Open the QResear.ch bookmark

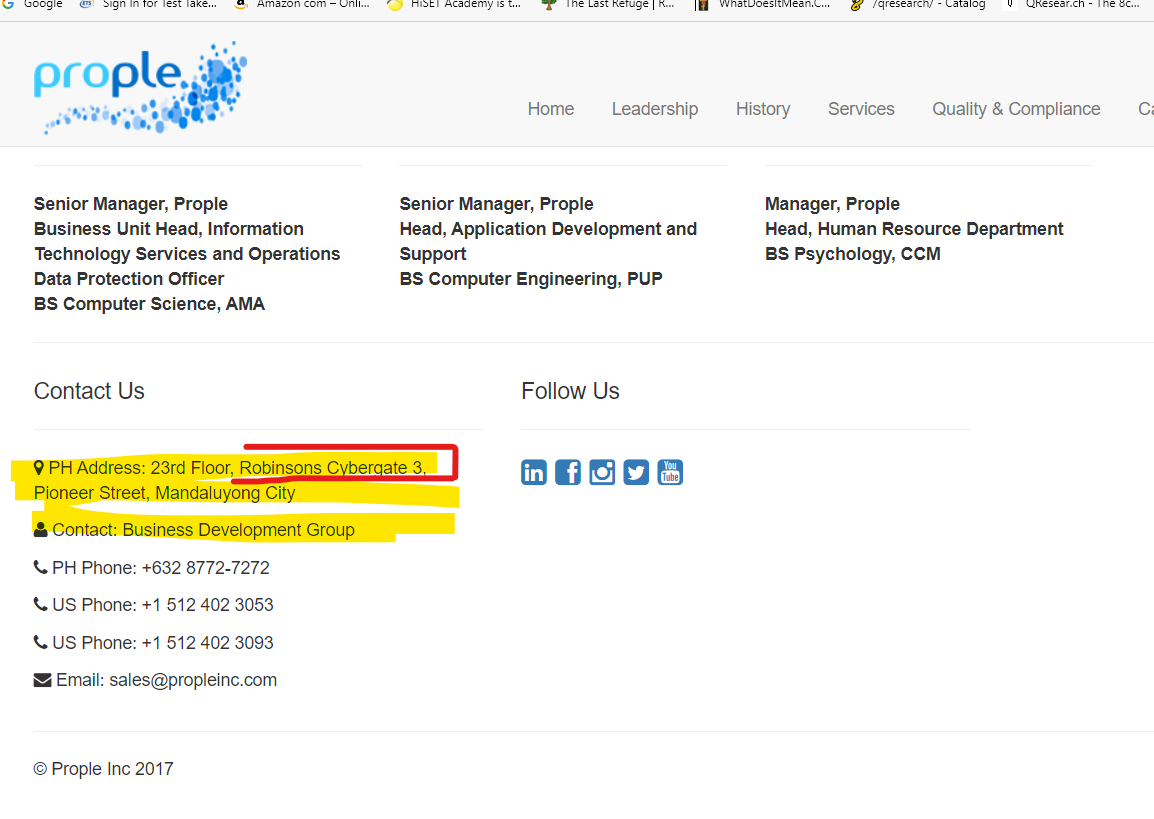click(1073, 4)
